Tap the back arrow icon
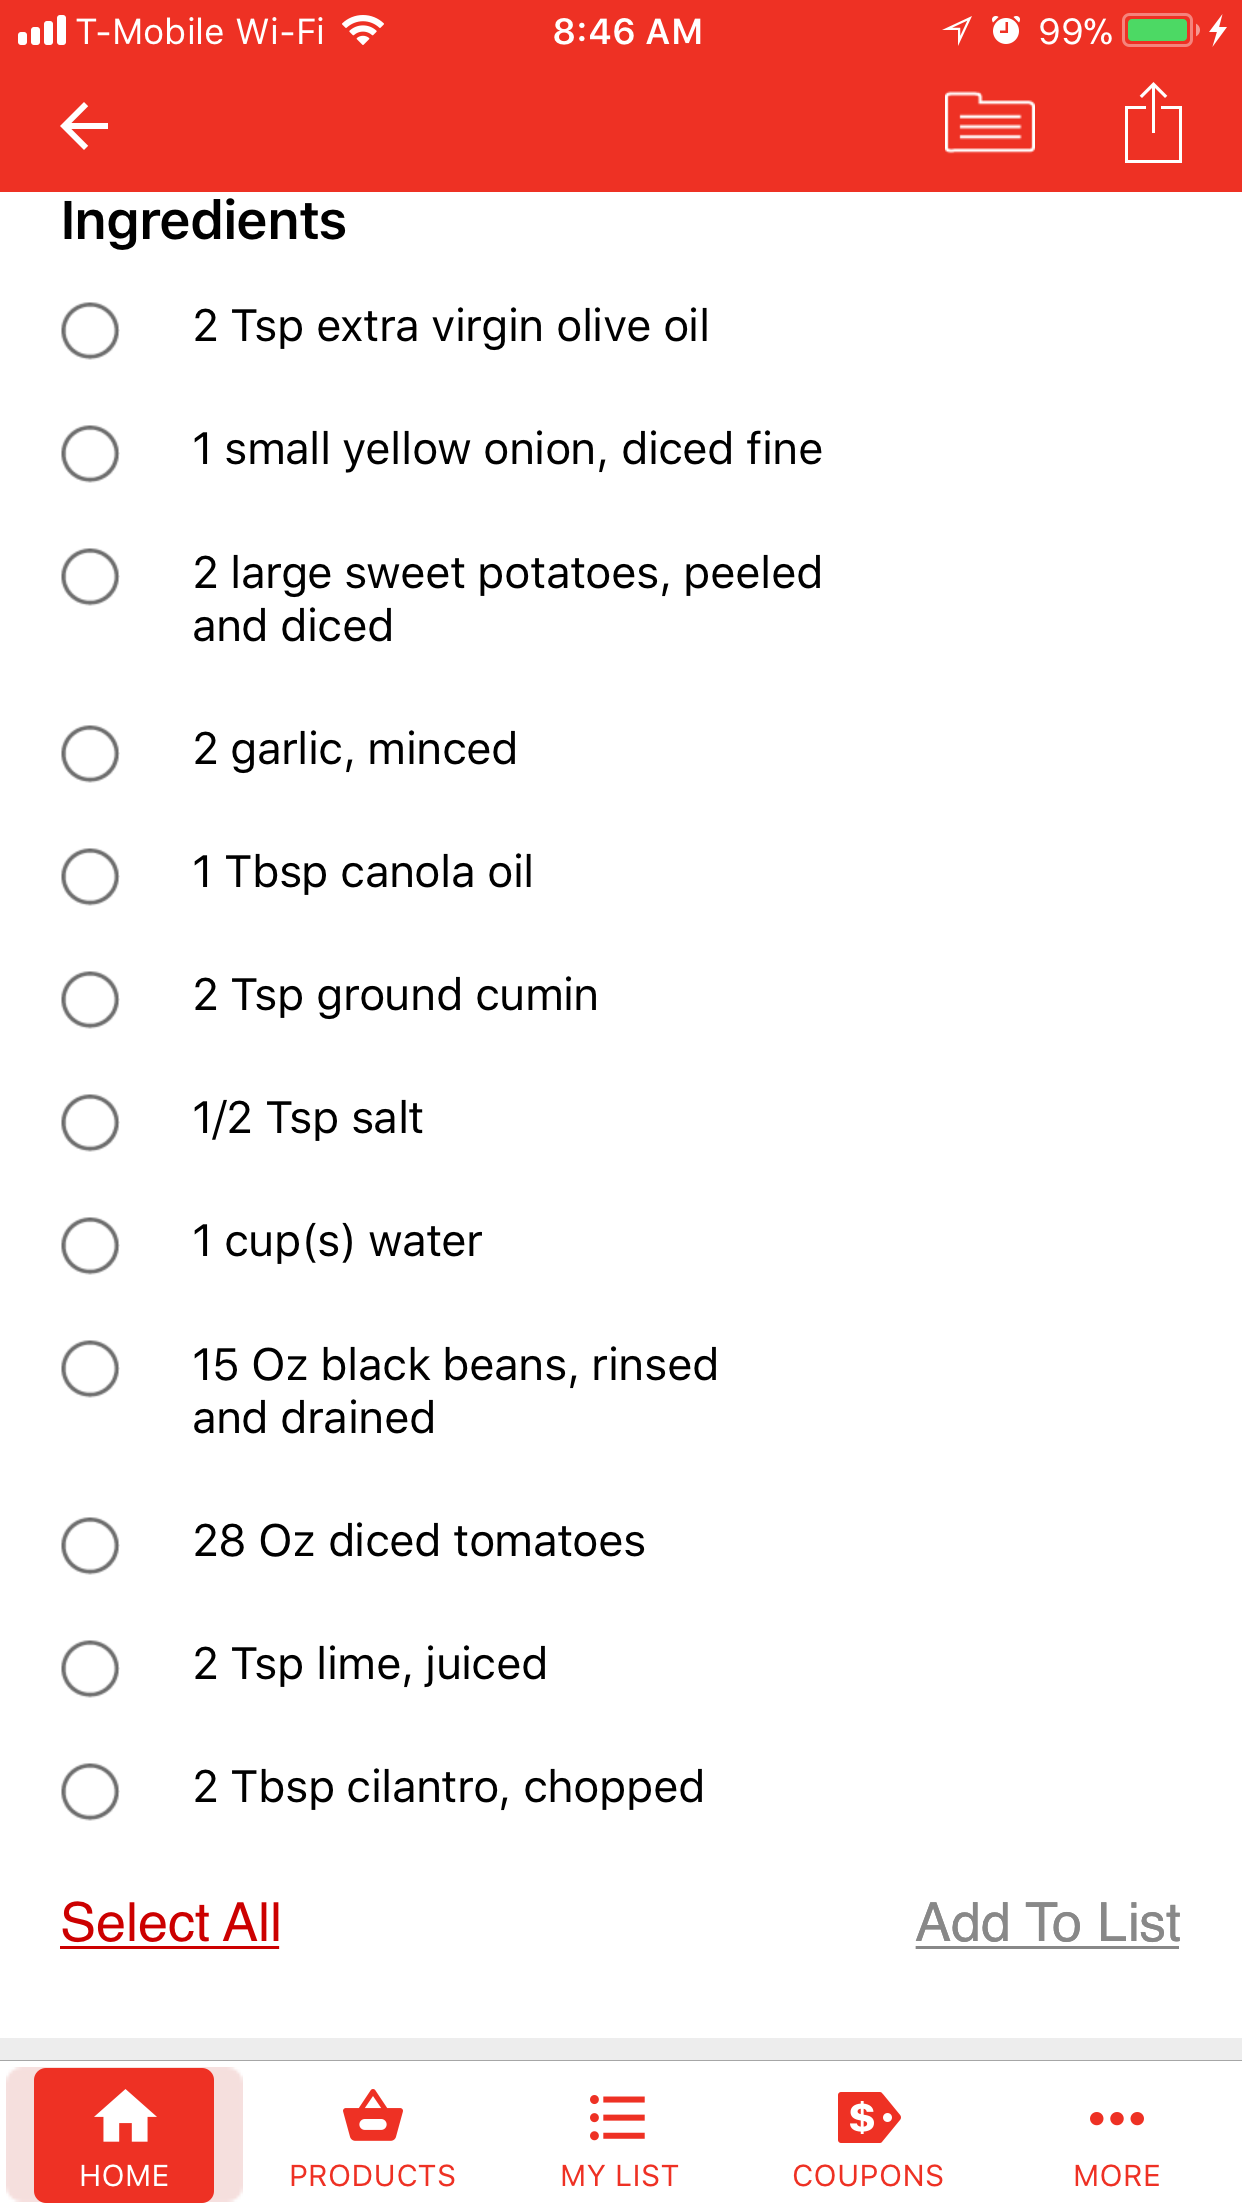Viewport: 1242px width, 2208px height. click(84, 126)
